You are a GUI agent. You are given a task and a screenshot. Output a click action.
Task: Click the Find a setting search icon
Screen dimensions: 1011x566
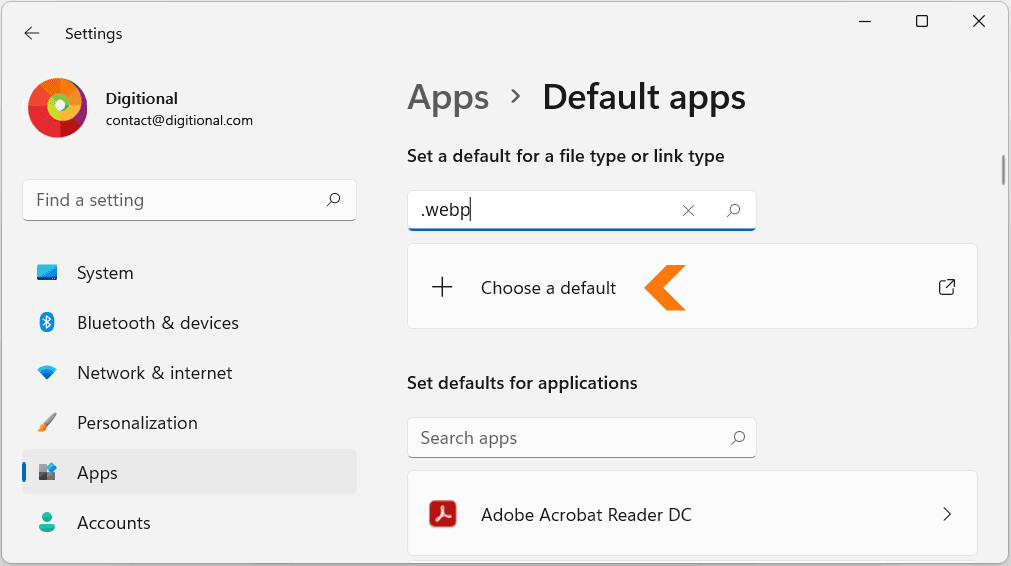(333, 200)
